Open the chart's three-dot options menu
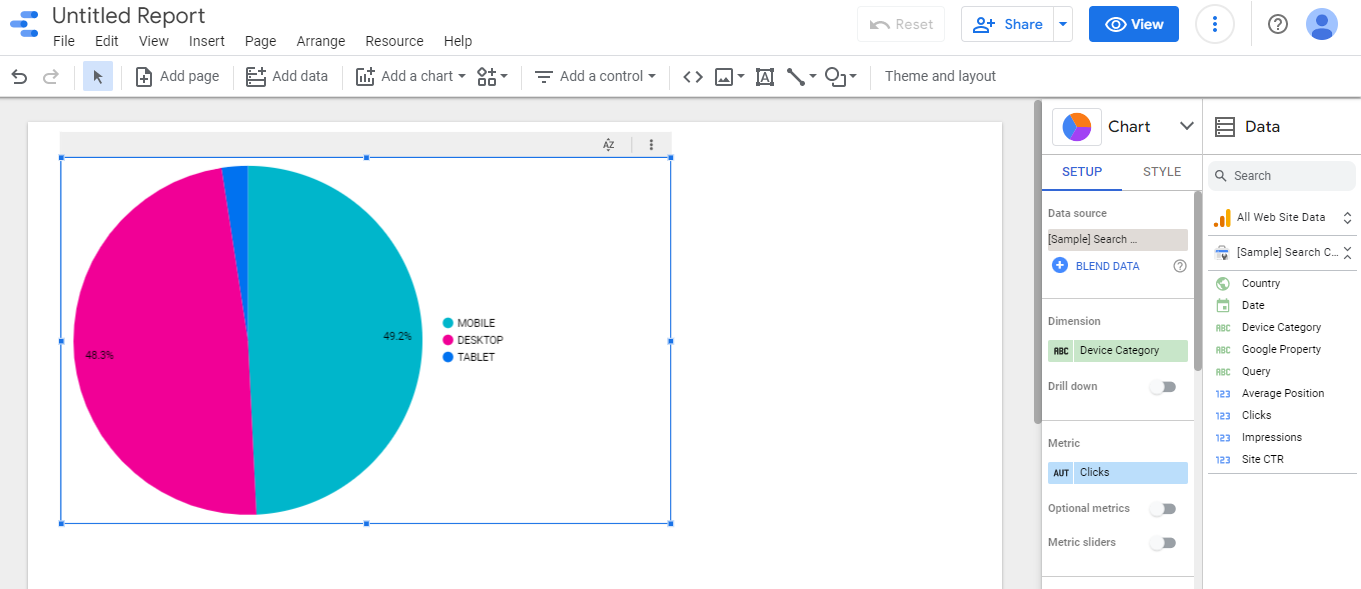This screenshot has width=1361, height=589. pyautogui.click(x=651, y=145)
